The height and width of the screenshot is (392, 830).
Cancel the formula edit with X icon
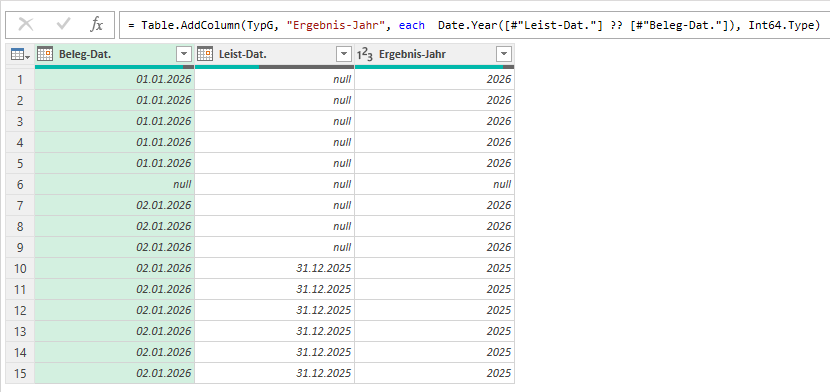[25, 24]
